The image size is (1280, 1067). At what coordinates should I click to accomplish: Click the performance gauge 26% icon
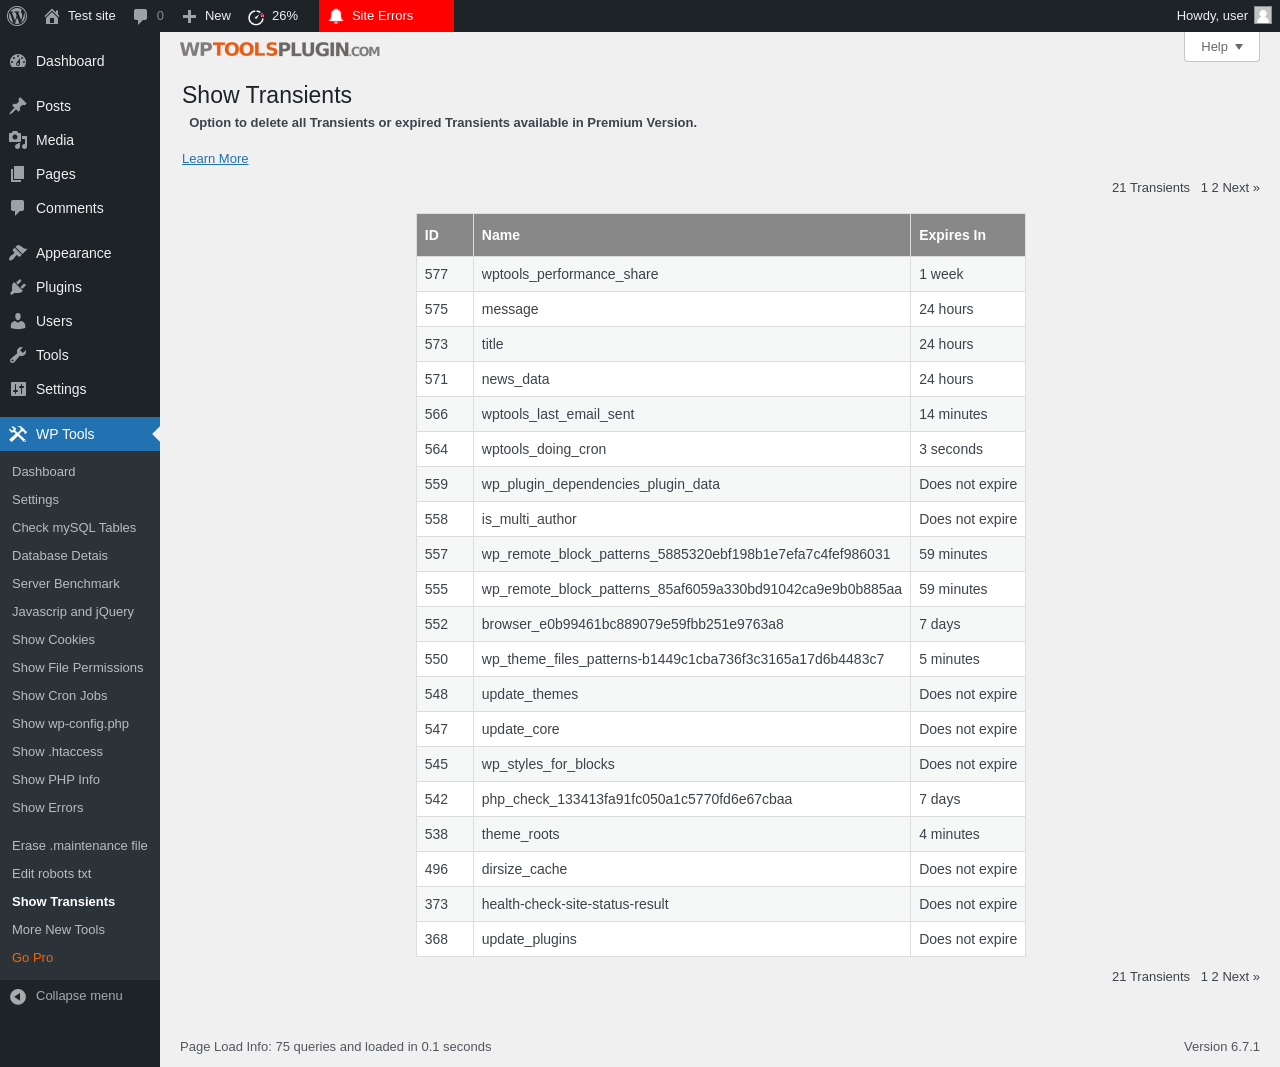click(256, 16)
